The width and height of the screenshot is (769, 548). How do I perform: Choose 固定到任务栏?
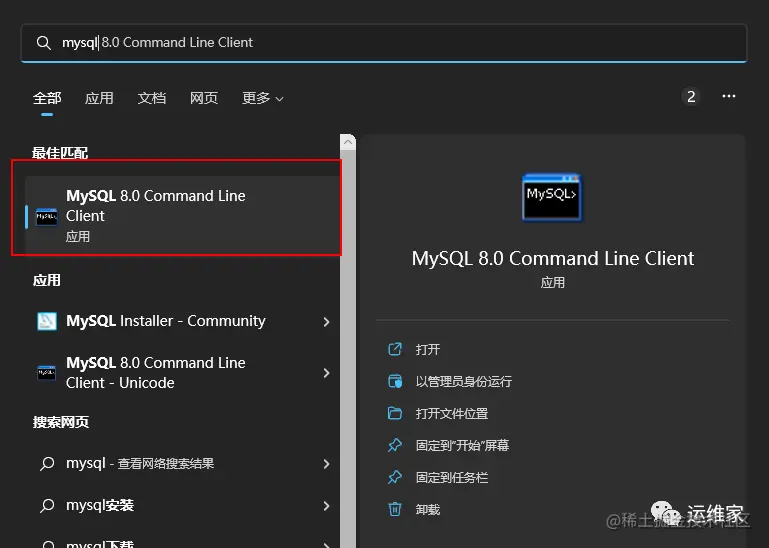452,477
